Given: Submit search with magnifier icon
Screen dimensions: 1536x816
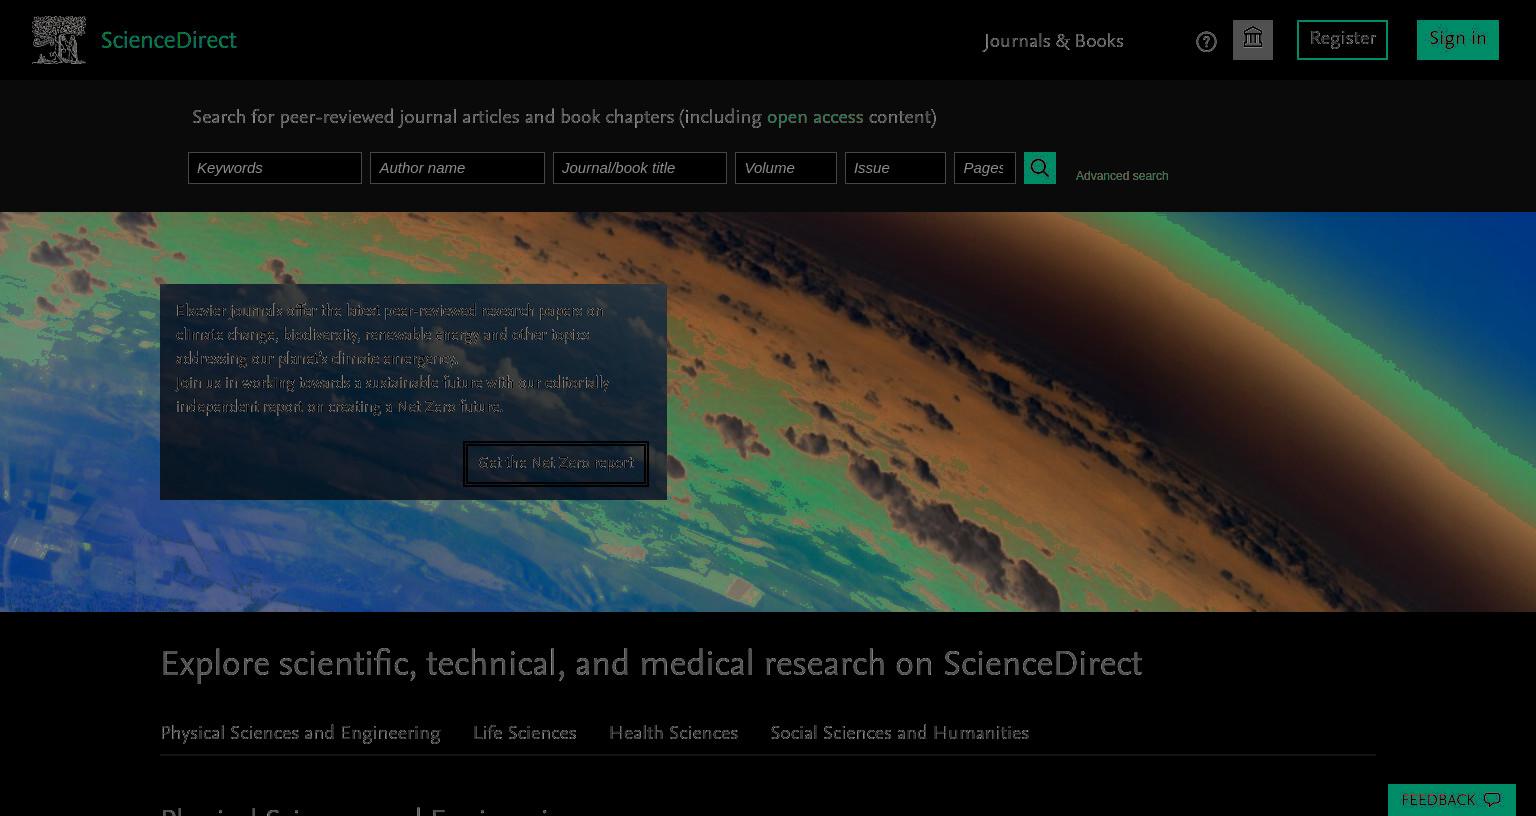Looking at the screenshot, I should pyautogui.click(x=1039, y=168).
